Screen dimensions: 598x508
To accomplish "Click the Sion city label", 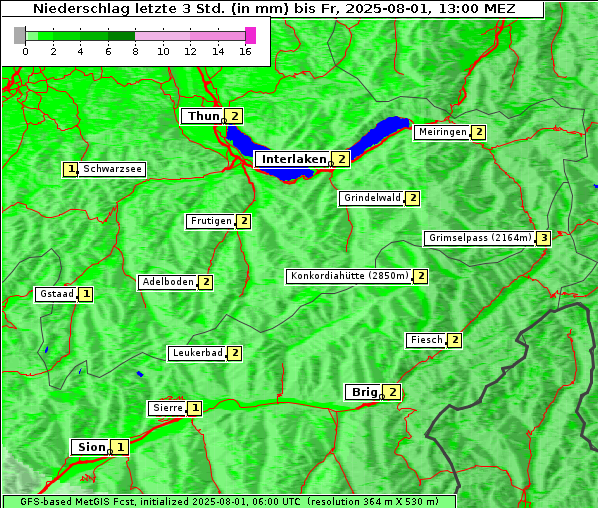I will click(91, 447).
